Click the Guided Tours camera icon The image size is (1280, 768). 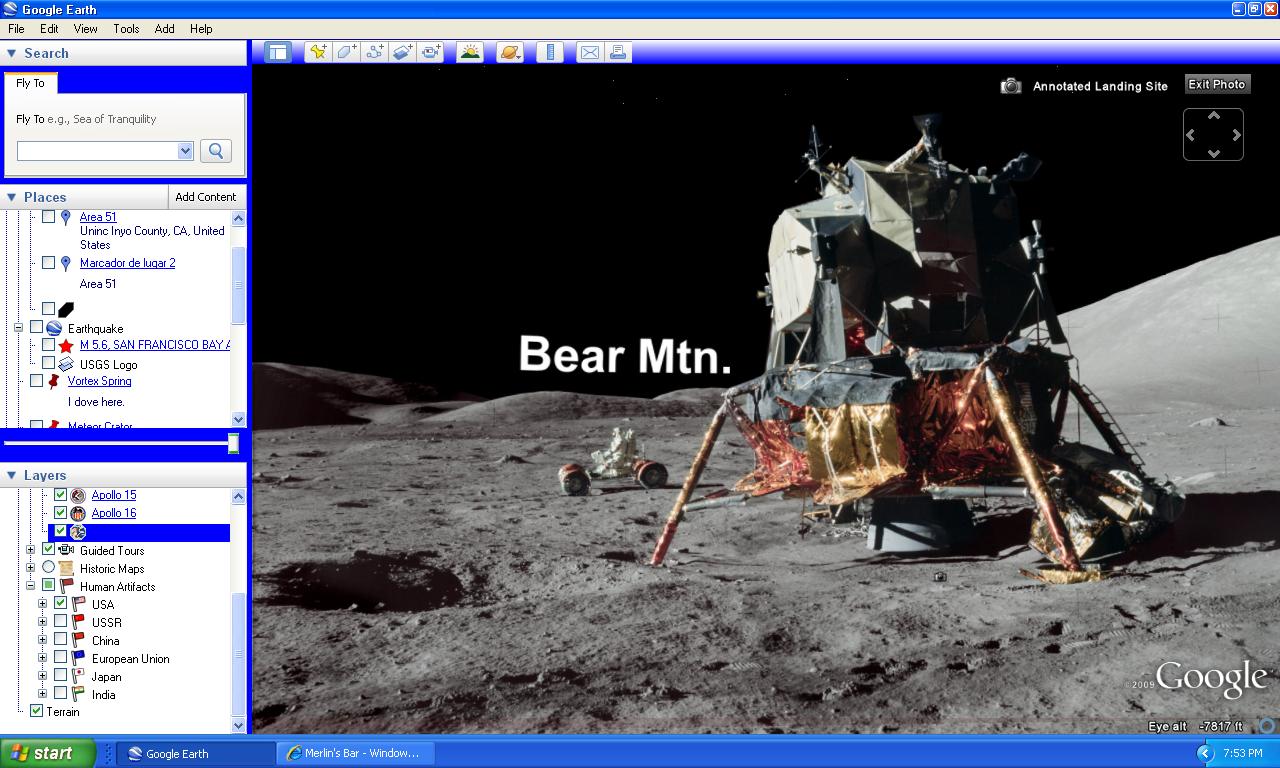click(x=66, y=550)
